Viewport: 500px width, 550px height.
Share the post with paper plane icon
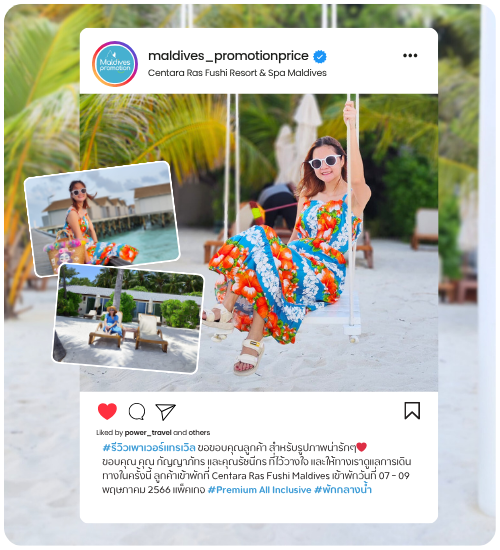click(165, 411)
